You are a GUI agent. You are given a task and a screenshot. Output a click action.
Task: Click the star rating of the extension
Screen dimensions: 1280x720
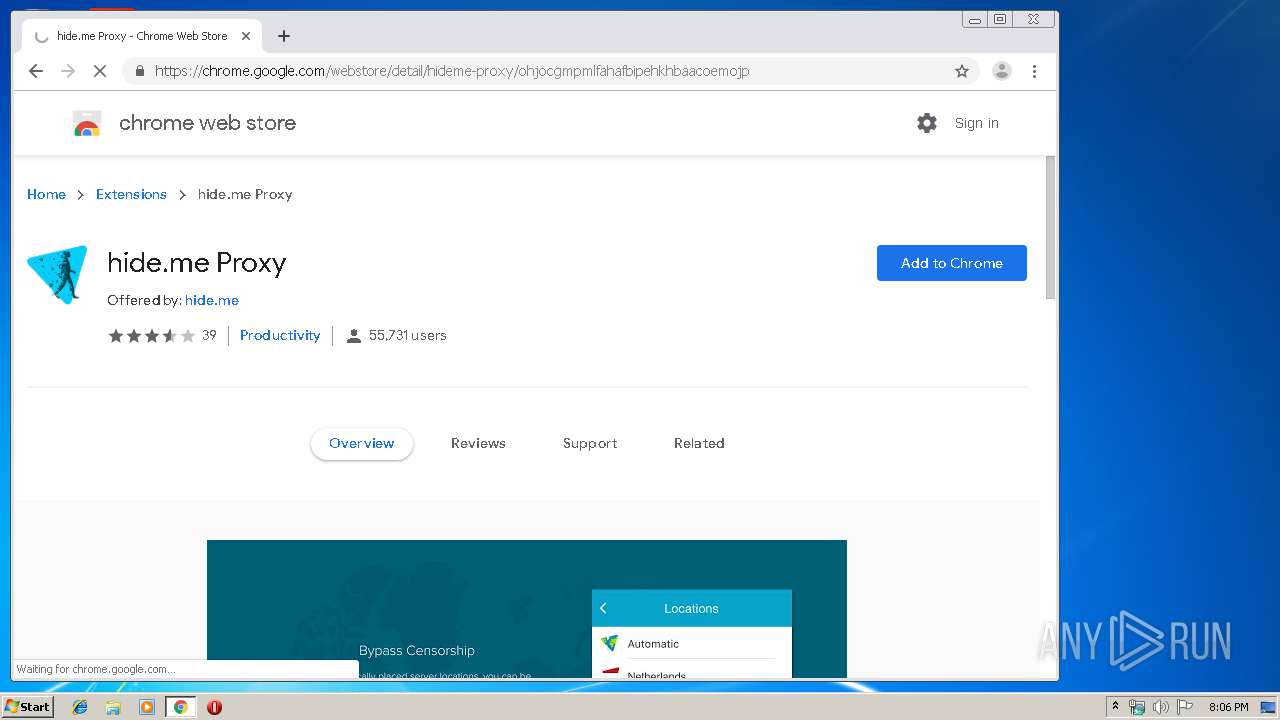tap(152, 336)
